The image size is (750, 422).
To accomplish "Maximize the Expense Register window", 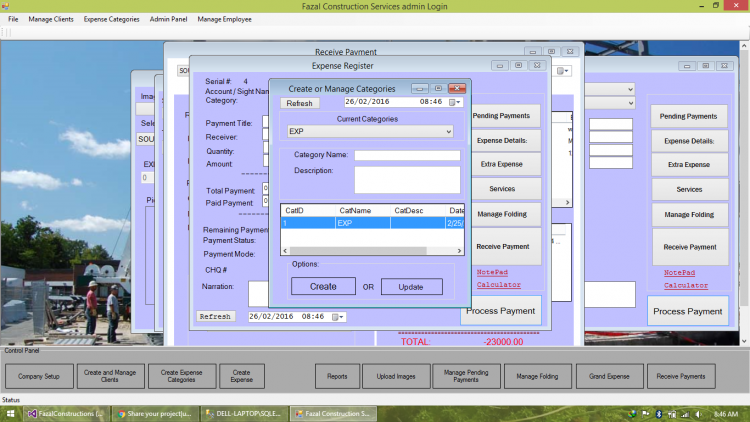I will (x=518, y=66).
